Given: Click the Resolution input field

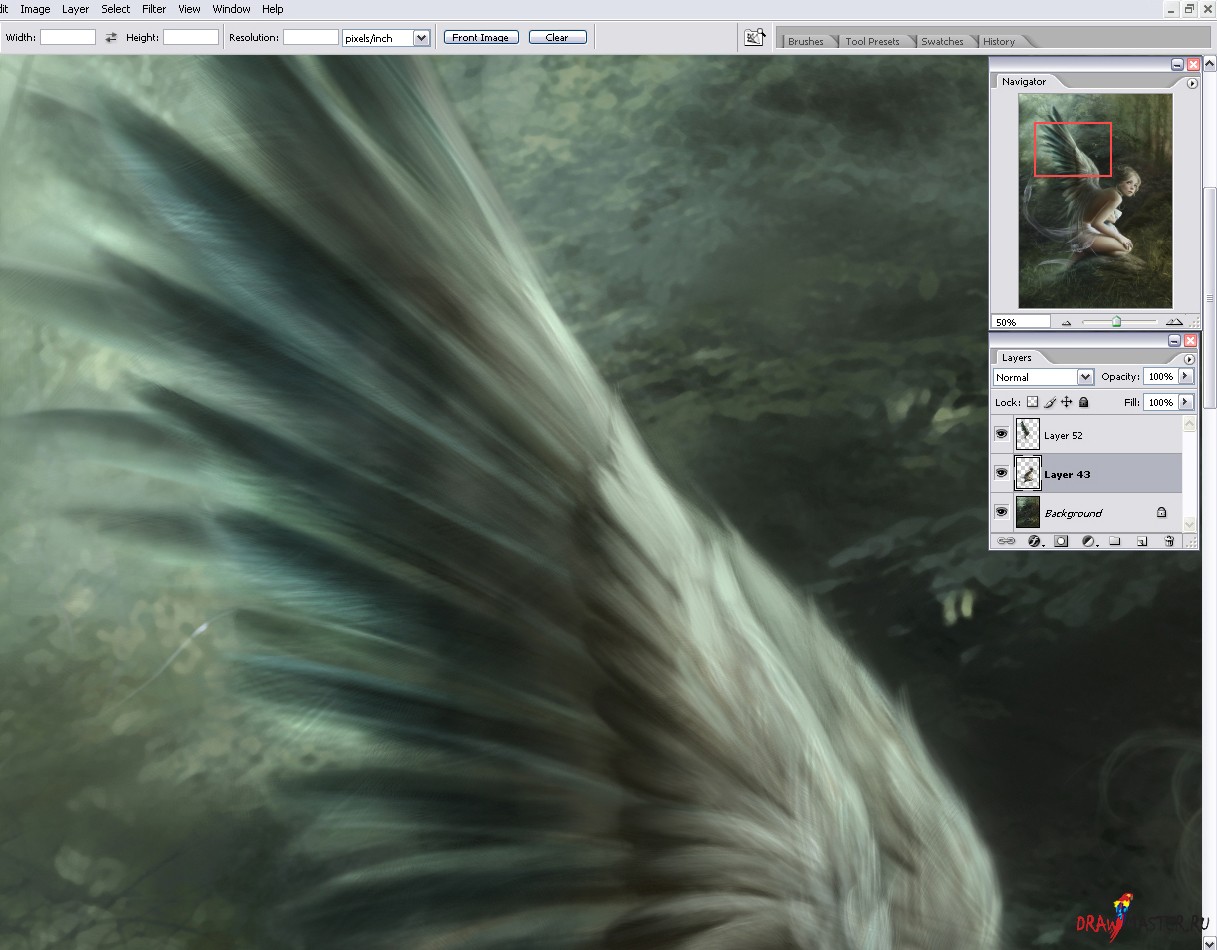Looking at the screenshot, I should (x=311, y=37).
